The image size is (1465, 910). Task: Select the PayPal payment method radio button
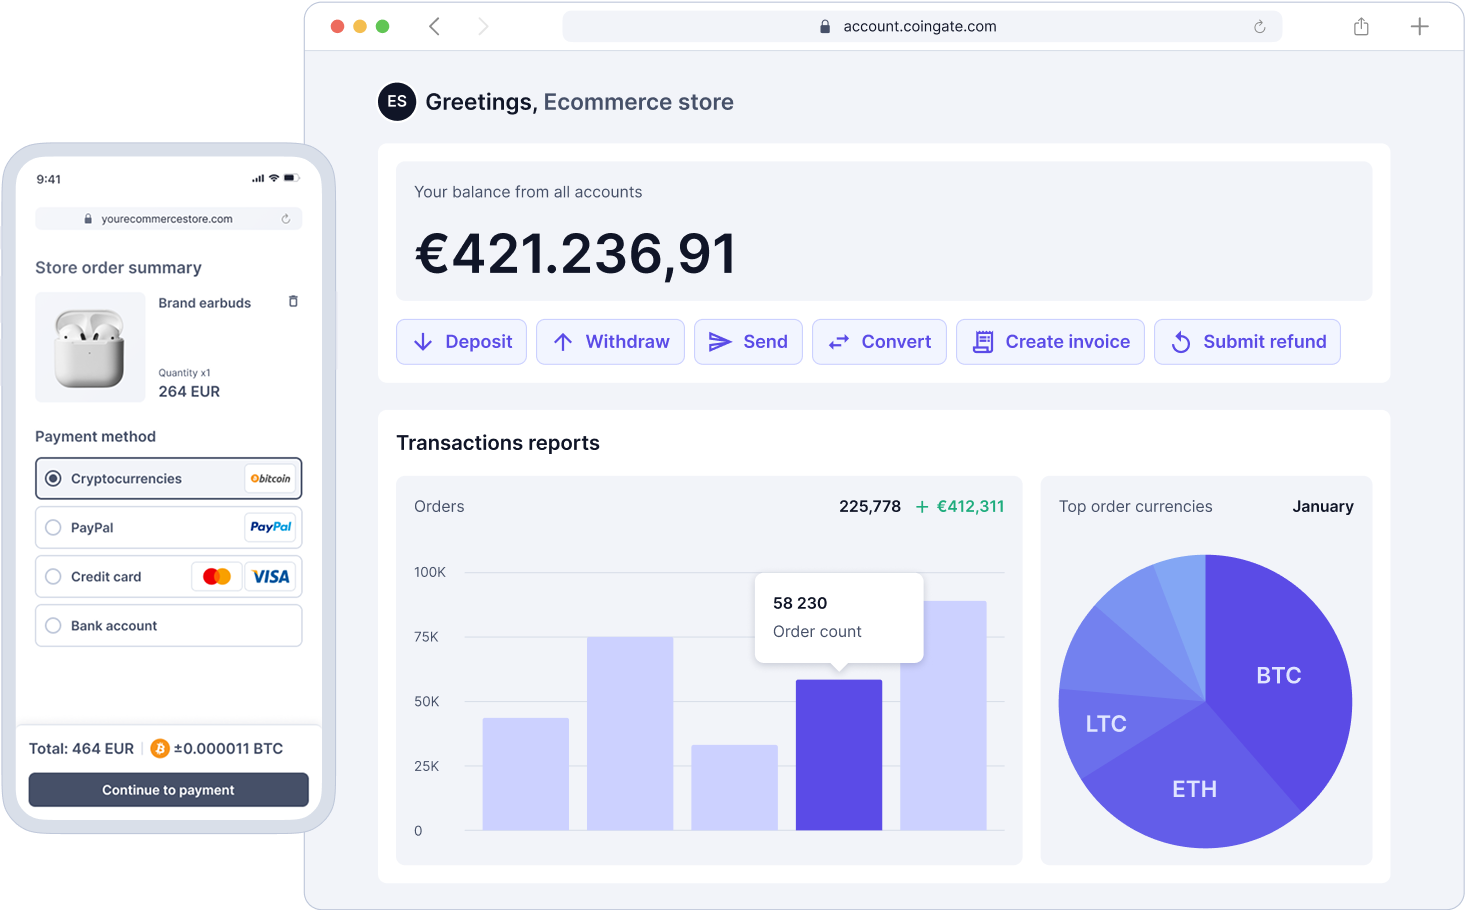point(52,527)
